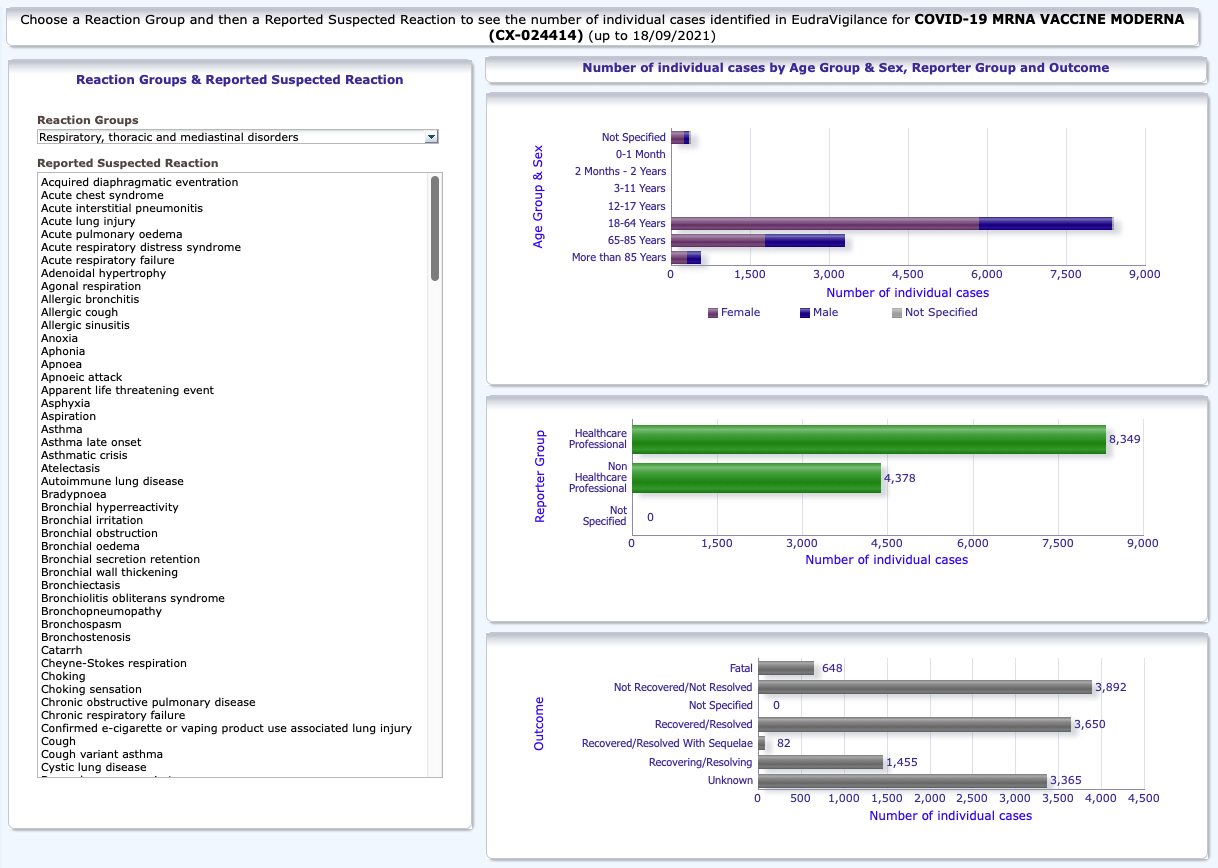Pick 'Acute pulmonary oedema' in the list

click(x=112, y=234)
